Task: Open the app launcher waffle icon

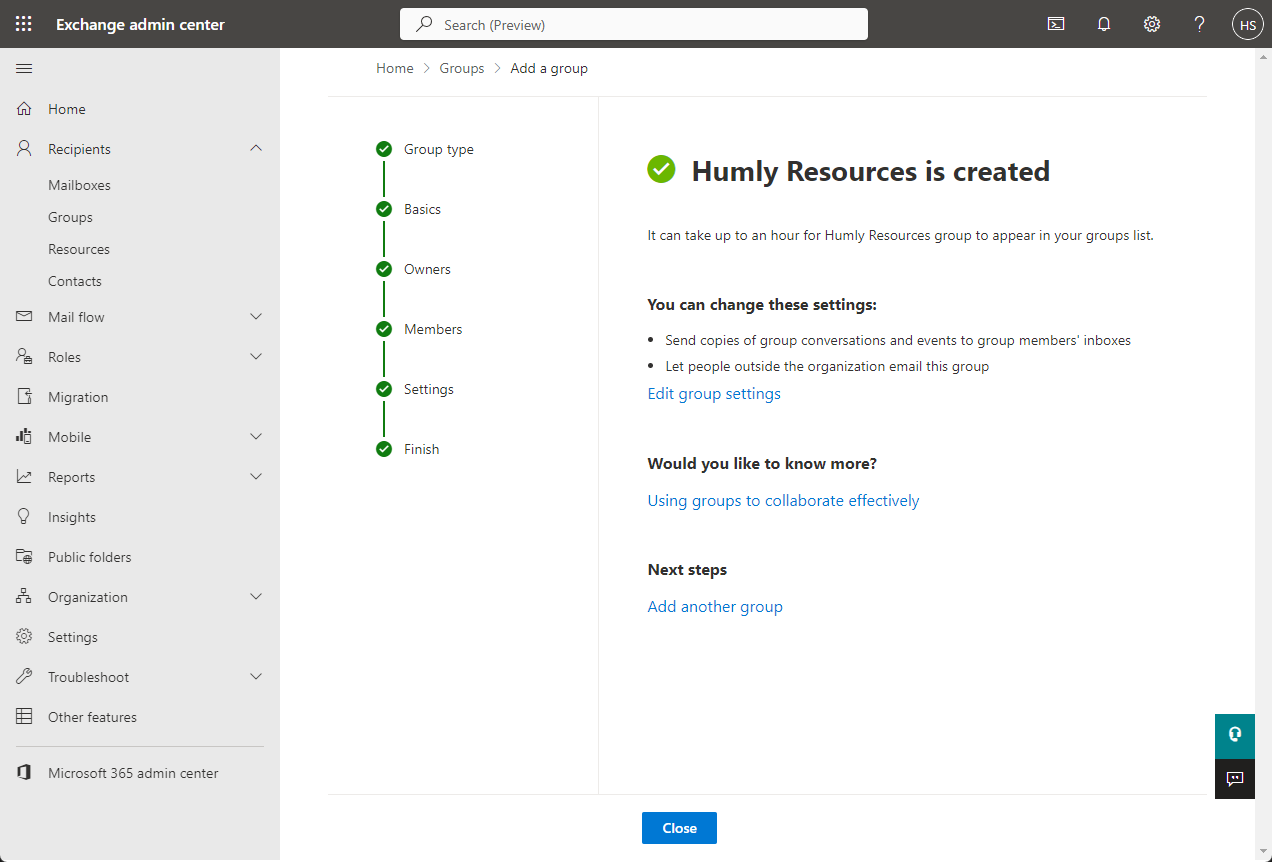Action: click(x=24, y=24)
